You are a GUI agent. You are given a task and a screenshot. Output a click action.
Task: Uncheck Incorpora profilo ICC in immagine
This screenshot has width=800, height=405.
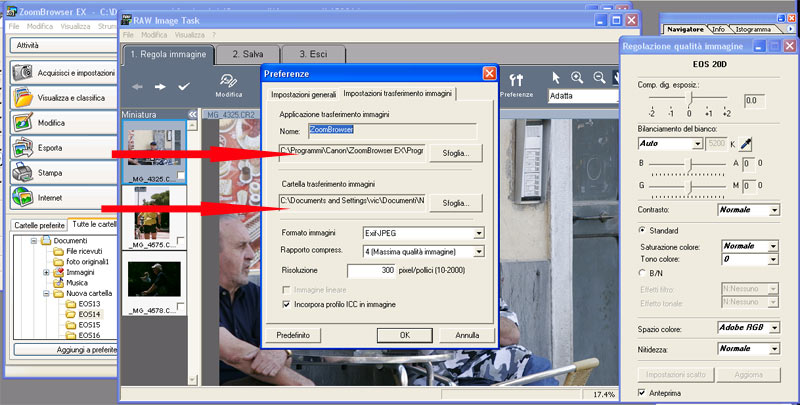point(287,303)
